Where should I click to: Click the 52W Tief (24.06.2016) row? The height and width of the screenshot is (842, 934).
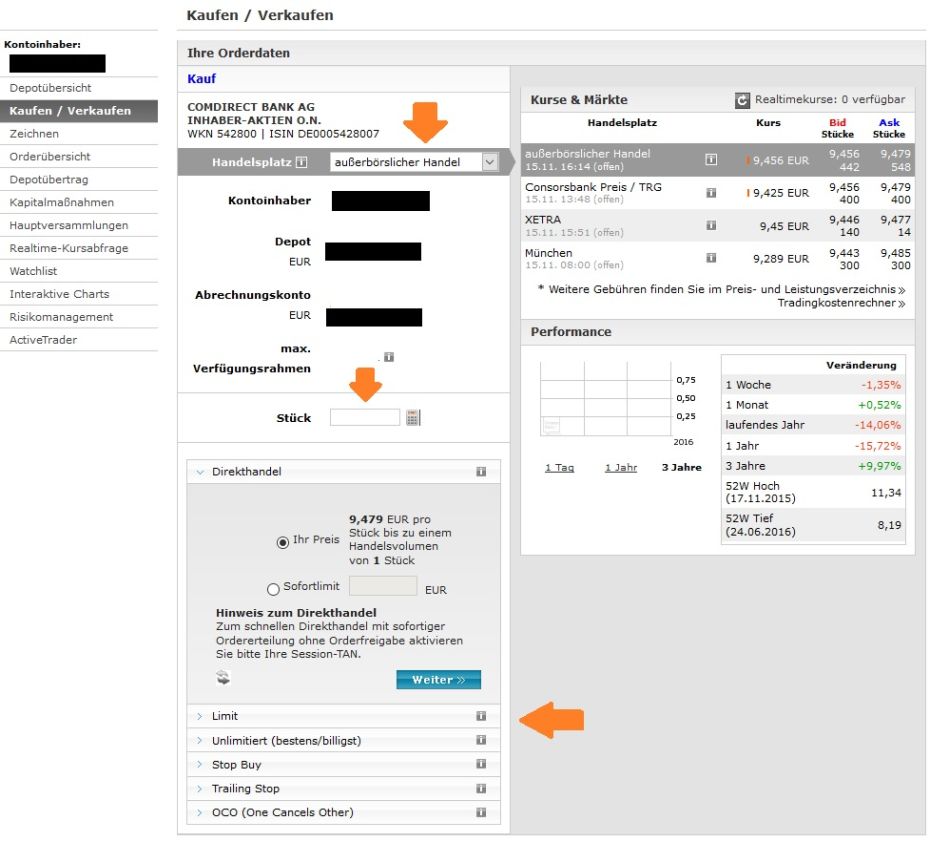click(x=813, y=525)
